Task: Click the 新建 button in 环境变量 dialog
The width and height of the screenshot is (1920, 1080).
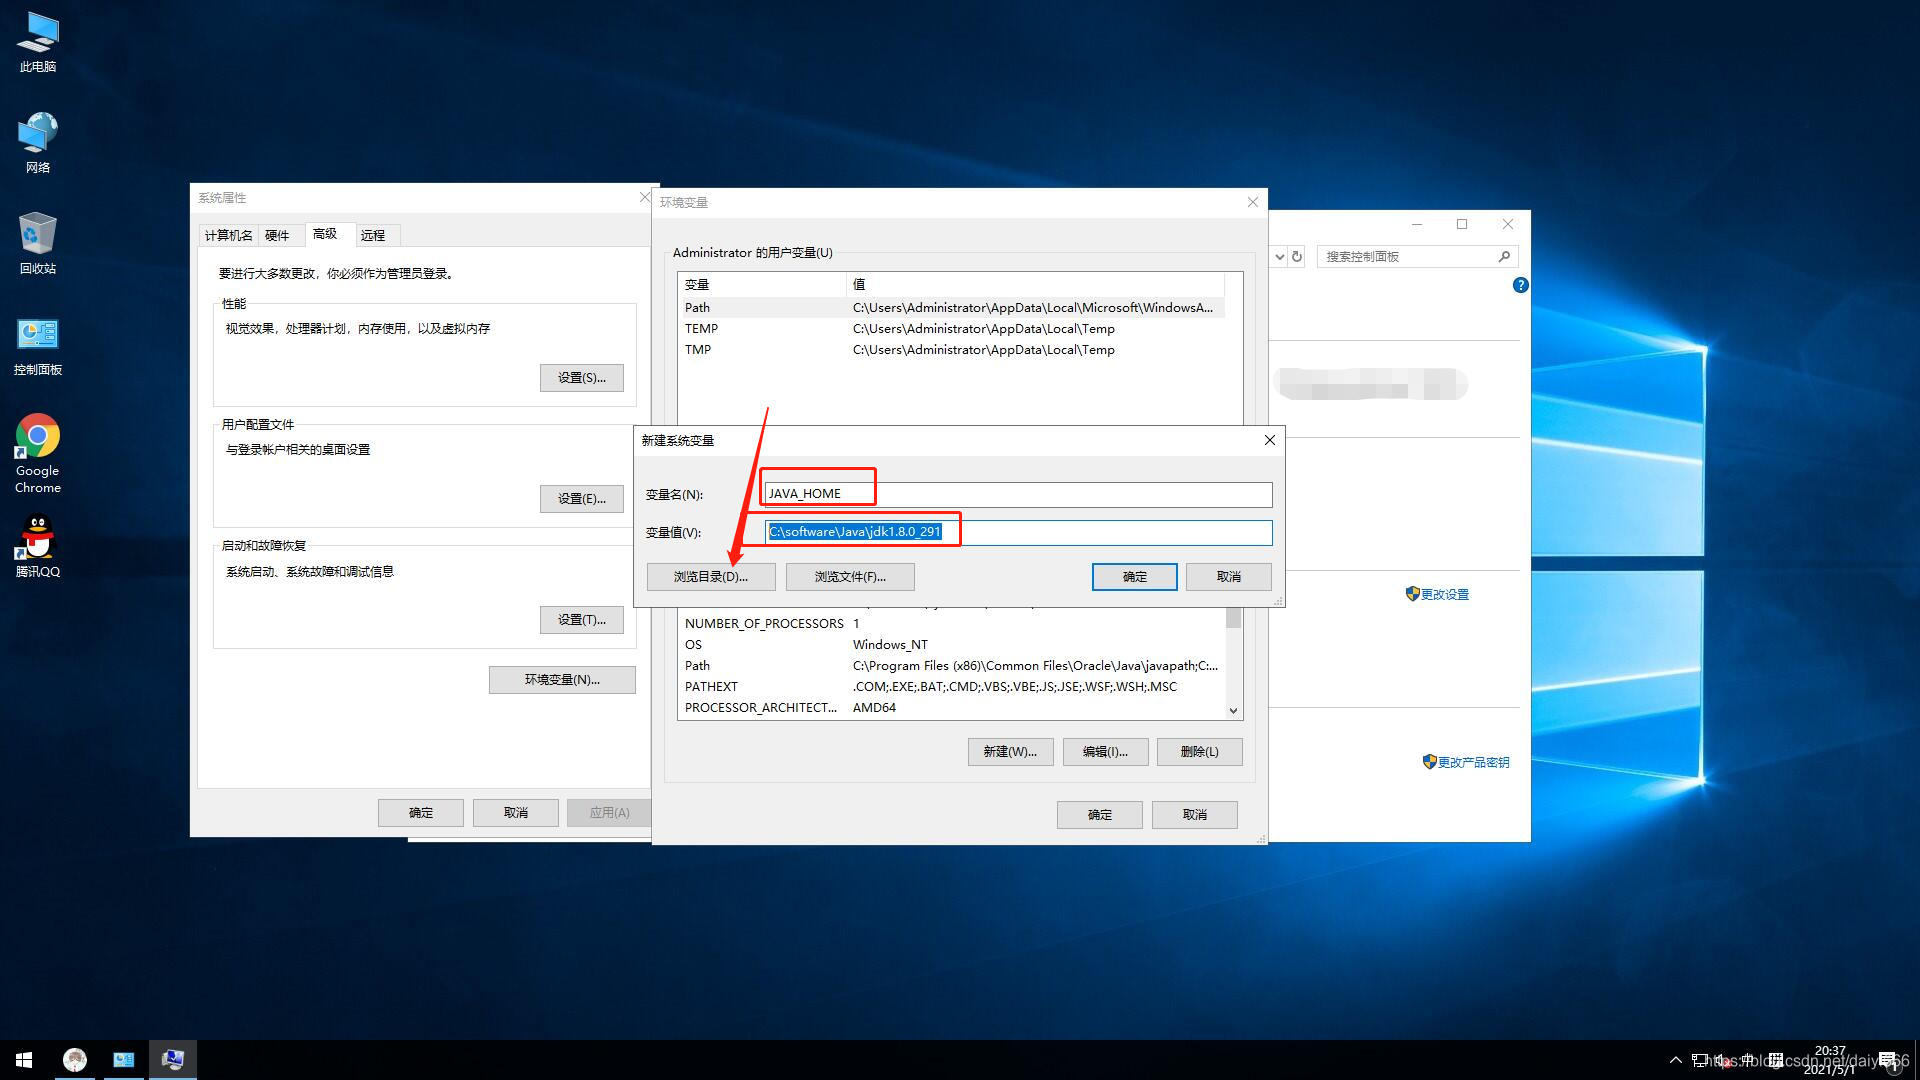Action: click(1010, 752)
